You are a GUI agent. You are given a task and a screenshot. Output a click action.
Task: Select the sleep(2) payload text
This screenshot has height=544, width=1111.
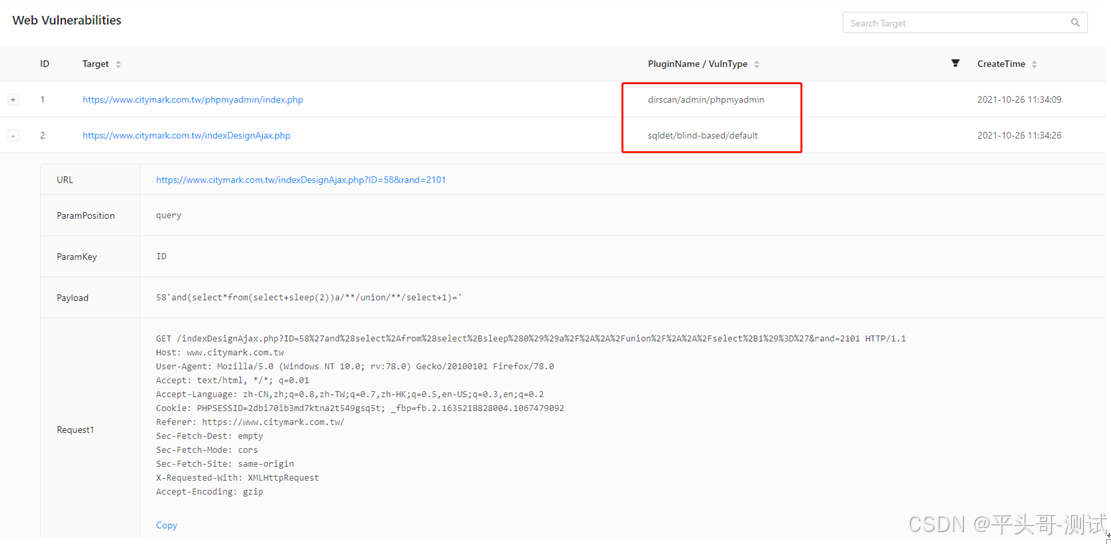309,298
